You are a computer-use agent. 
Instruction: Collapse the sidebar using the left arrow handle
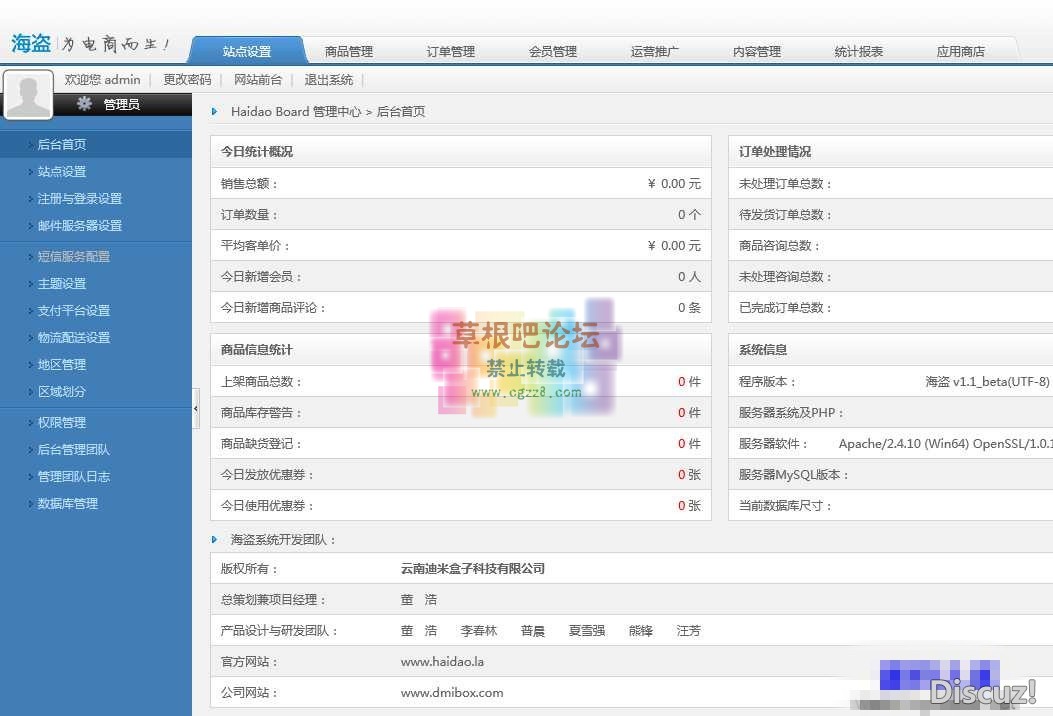click(x=196, y=407)
